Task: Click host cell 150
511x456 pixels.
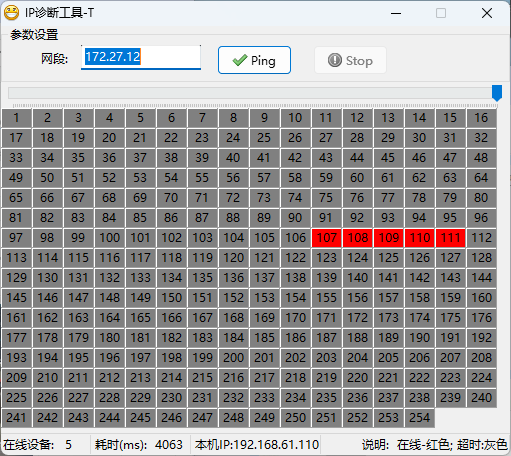Action: pos(171,298)
